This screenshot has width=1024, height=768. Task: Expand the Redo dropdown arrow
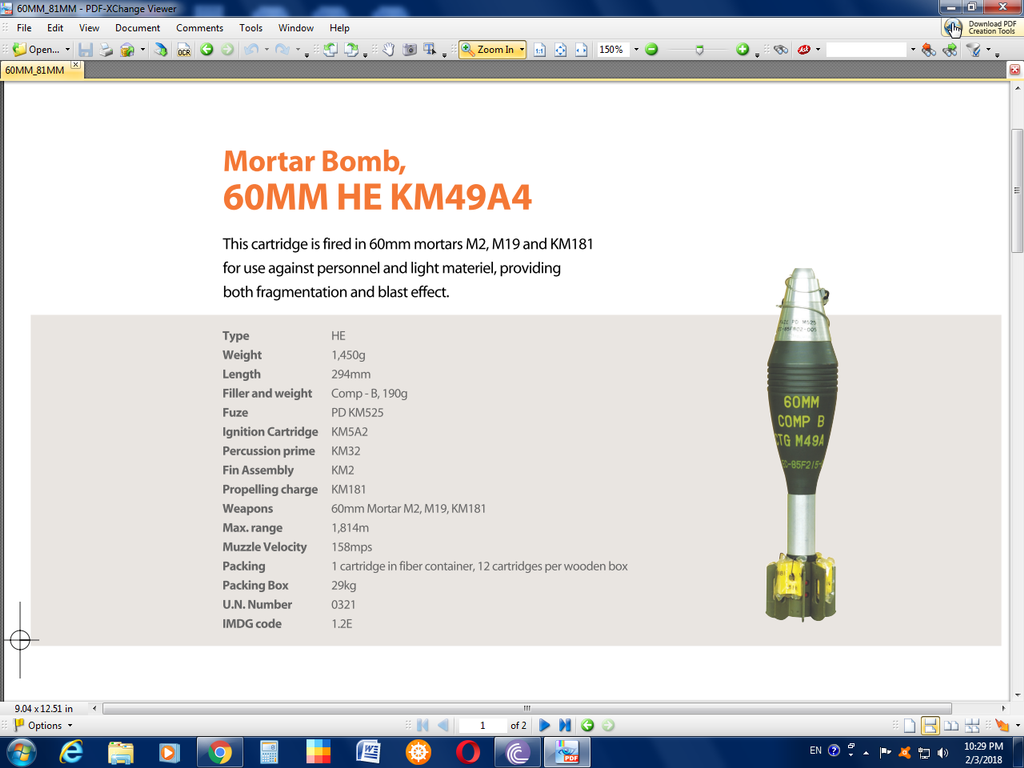298,50
